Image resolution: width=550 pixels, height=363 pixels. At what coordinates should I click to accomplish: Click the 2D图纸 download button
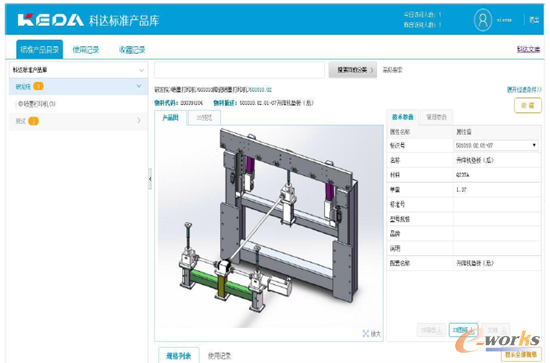pyautogui.click(x=463, y=330)
